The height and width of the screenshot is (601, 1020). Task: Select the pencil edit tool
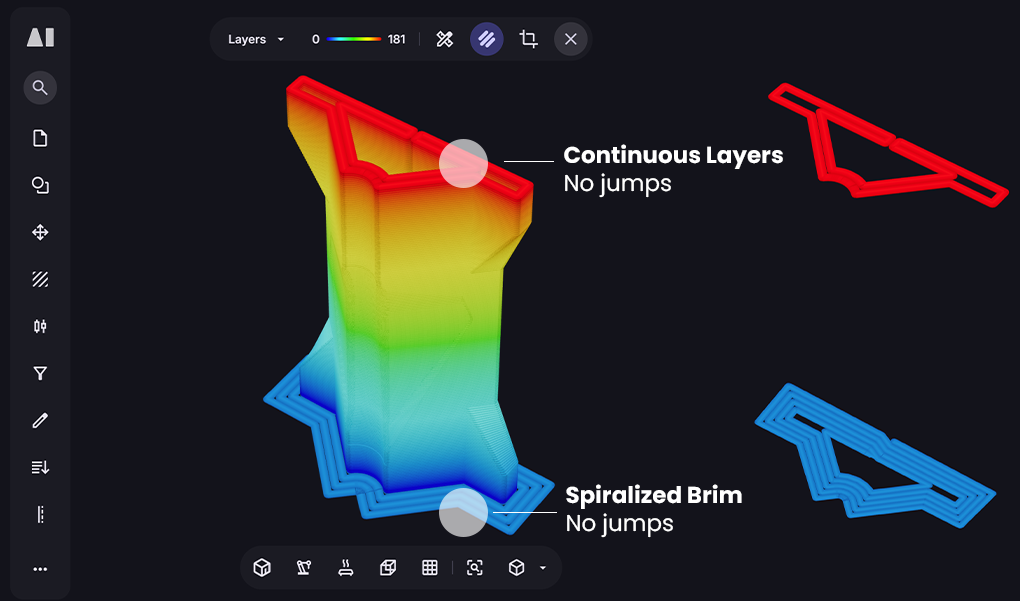coord(40,420)
